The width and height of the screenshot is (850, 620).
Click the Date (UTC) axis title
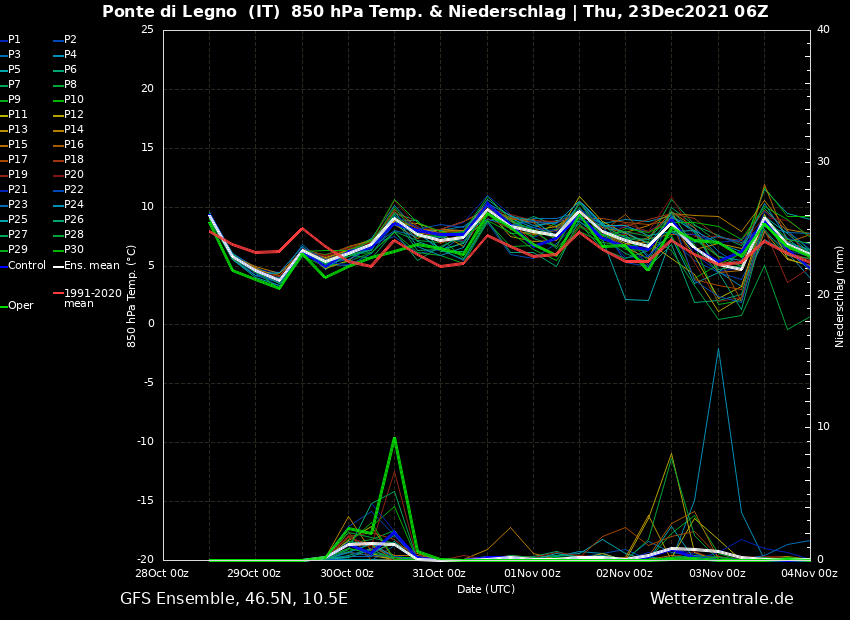point(486,589)
